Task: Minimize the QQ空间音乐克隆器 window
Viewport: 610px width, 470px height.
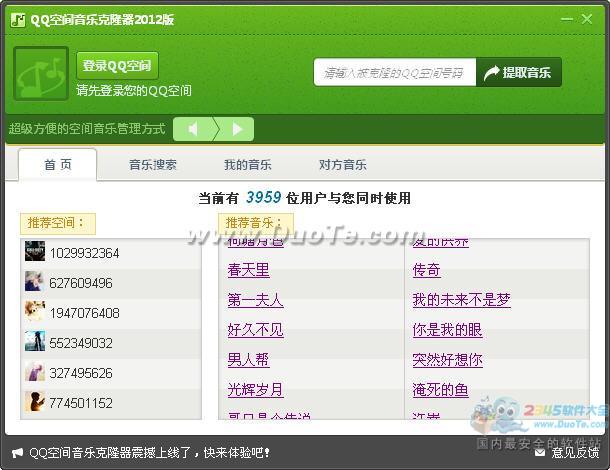Action: 567,19
